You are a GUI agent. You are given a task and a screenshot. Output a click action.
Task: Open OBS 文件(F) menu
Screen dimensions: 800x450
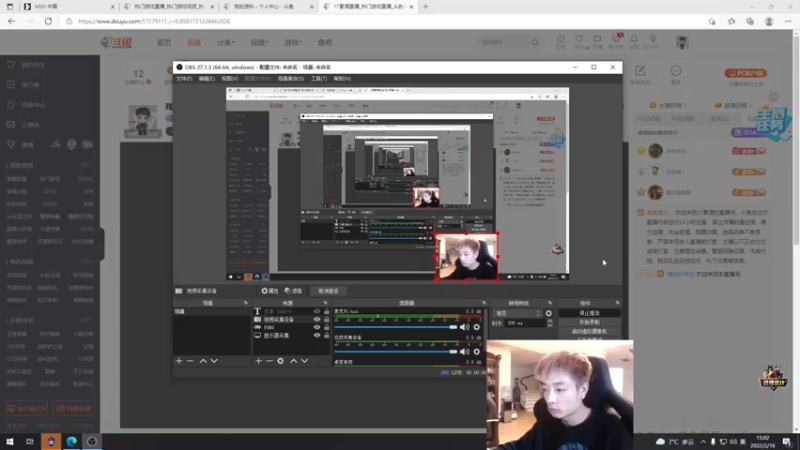tap(184, 79)
